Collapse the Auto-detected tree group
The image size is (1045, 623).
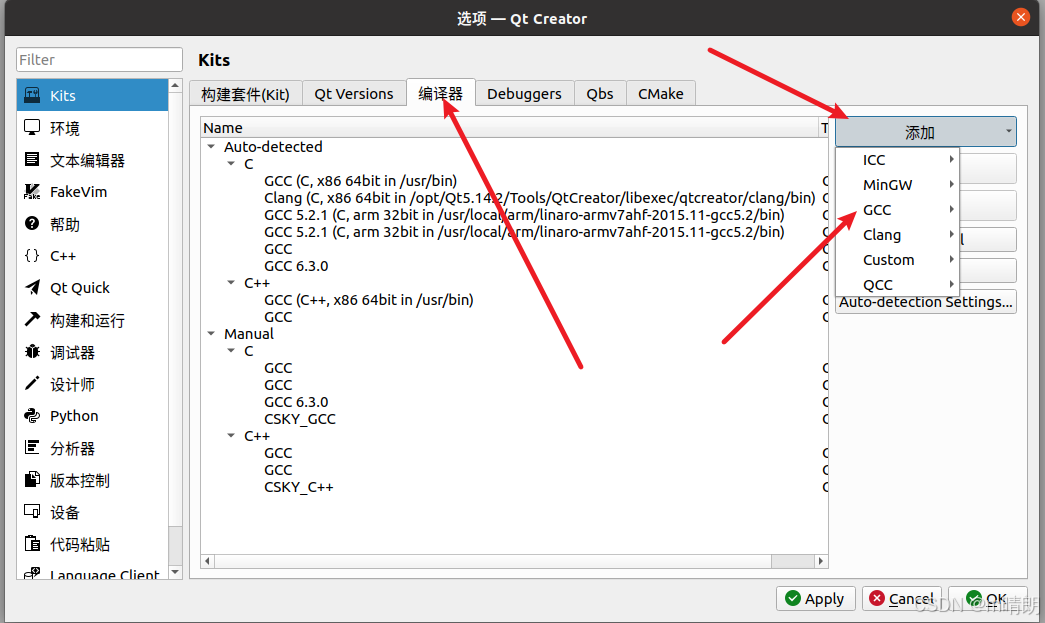[x=211, y=147]
